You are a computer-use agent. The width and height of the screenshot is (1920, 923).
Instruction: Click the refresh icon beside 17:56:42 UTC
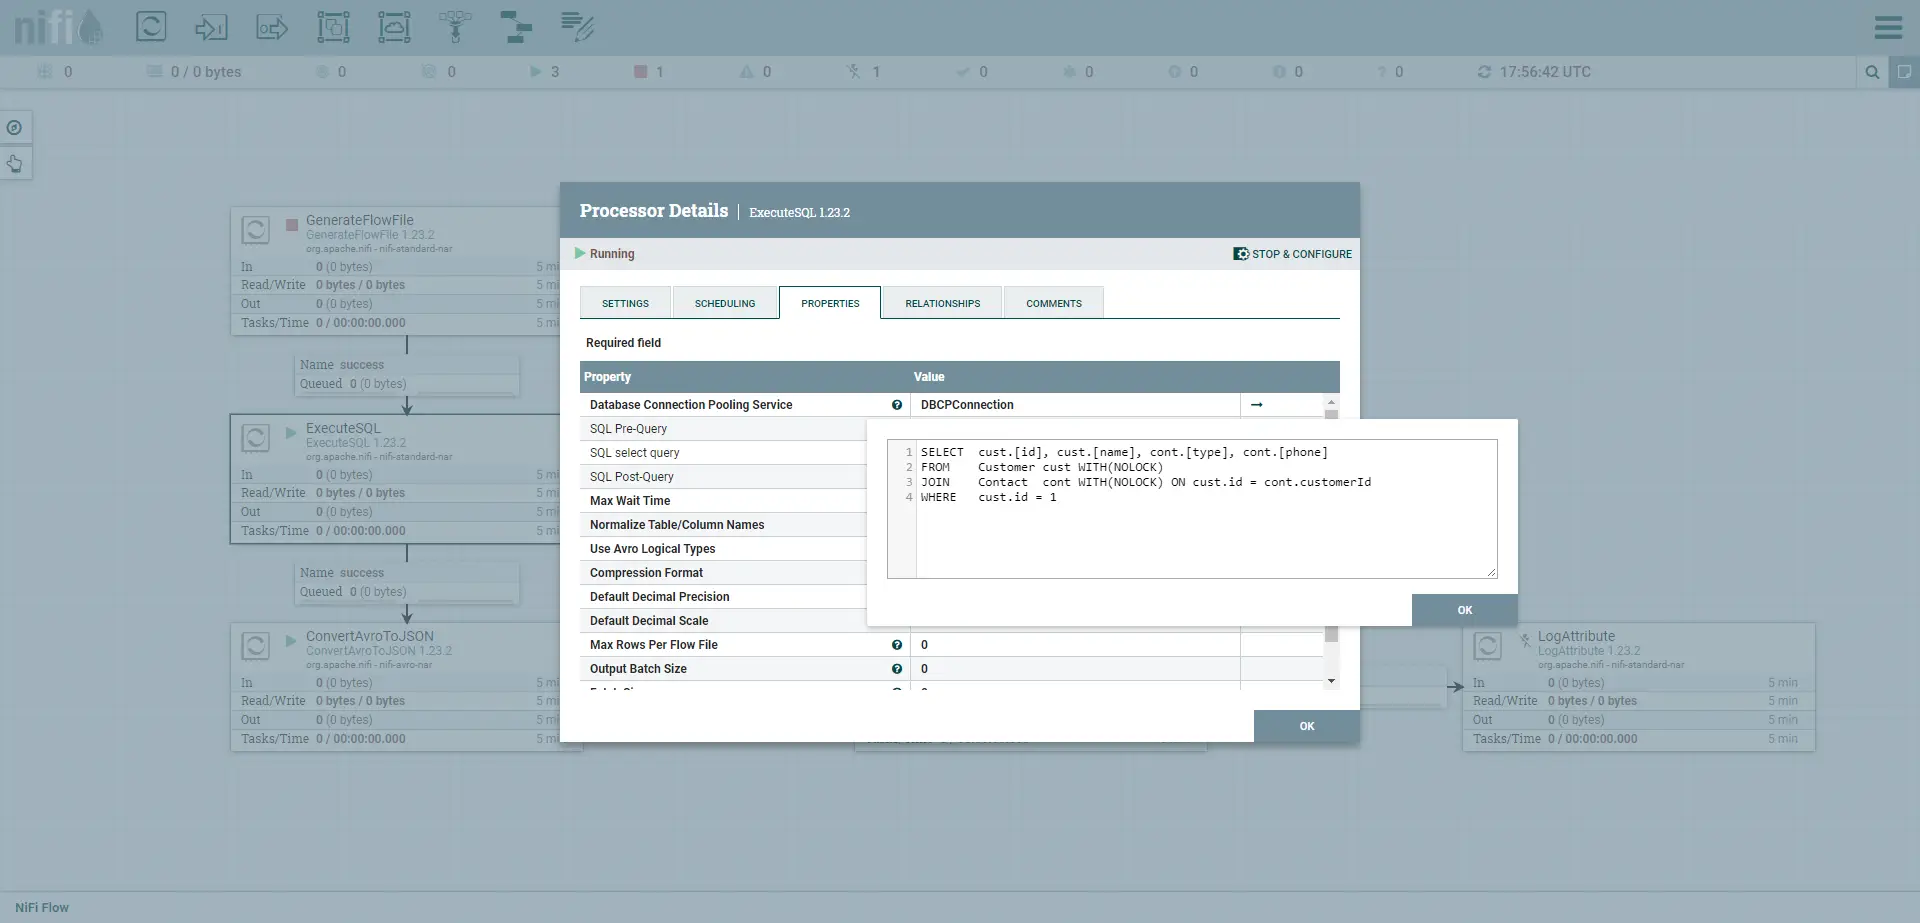click(1484, 72)
